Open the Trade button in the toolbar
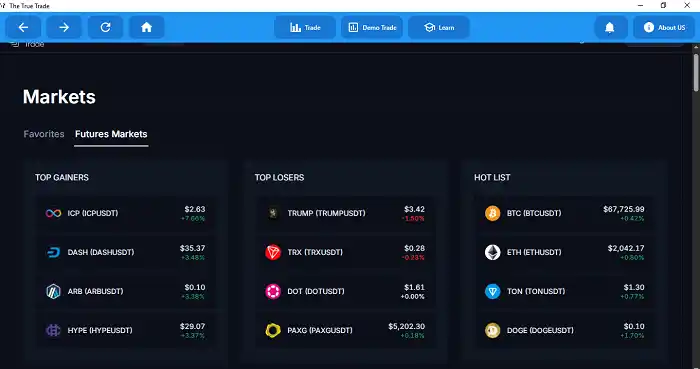Screen dimensions: 700x369 tap(305, 27)
